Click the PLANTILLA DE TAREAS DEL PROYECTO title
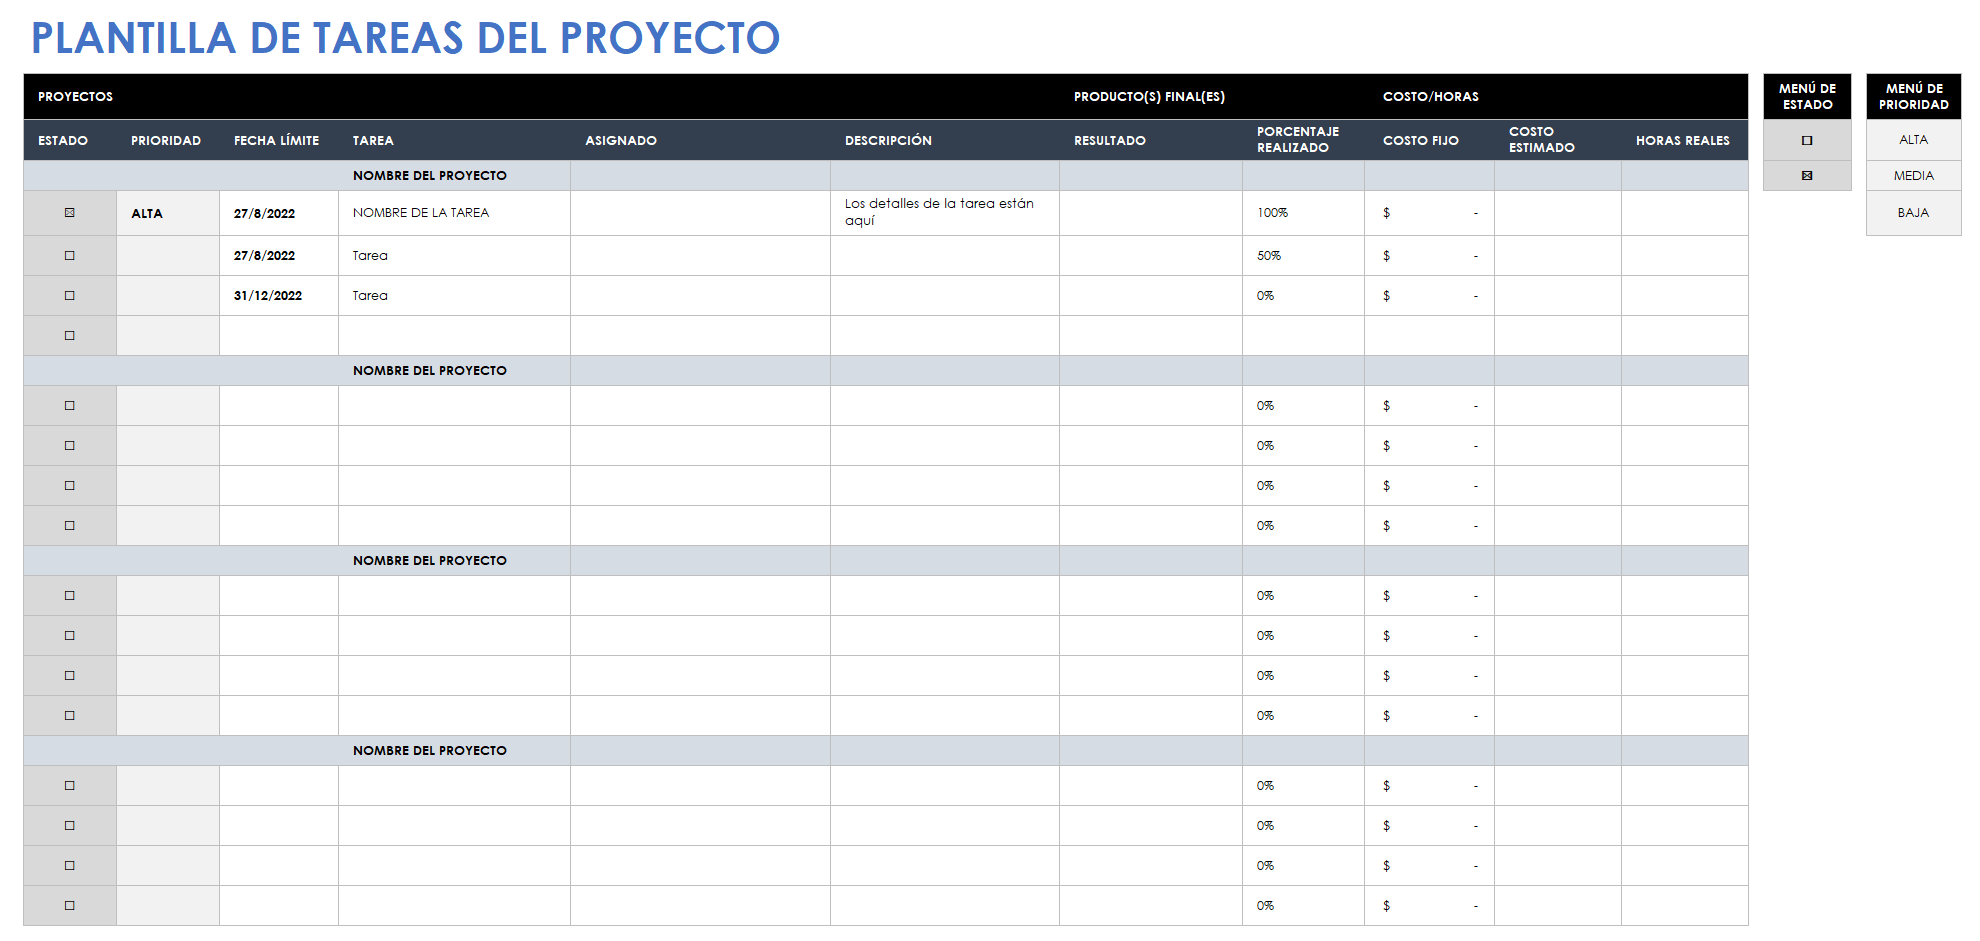Viewport: 1980px width, 941px height. point(405,39)
